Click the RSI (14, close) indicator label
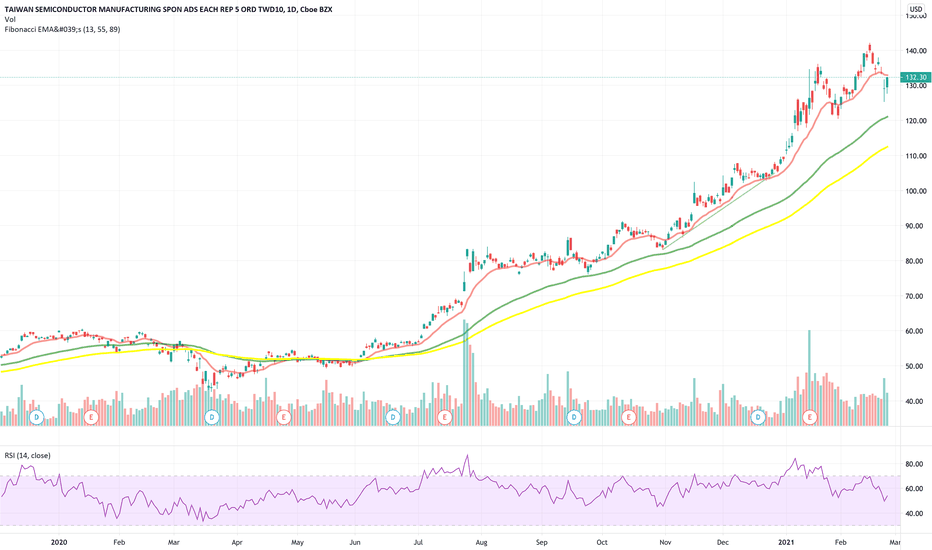 click(x=27, y=455)
